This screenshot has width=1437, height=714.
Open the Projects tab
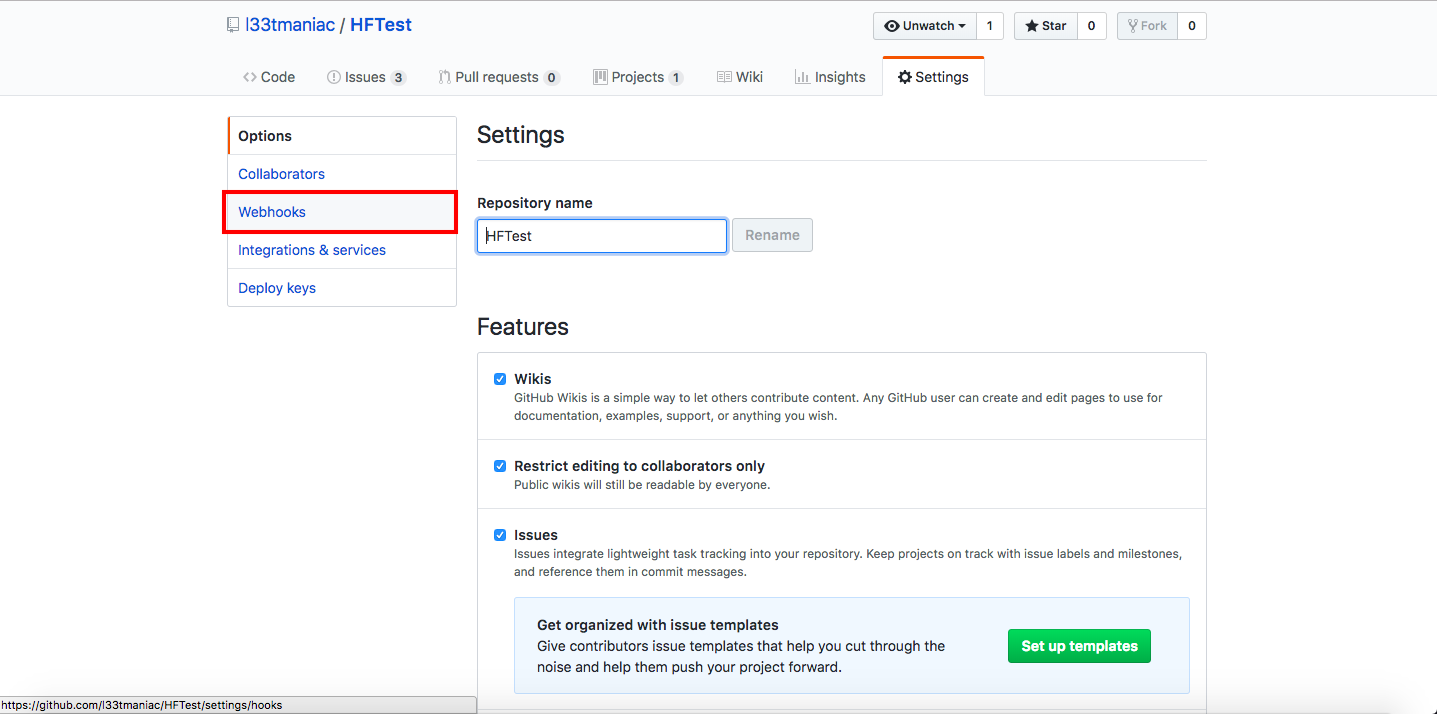coord(637,76)
